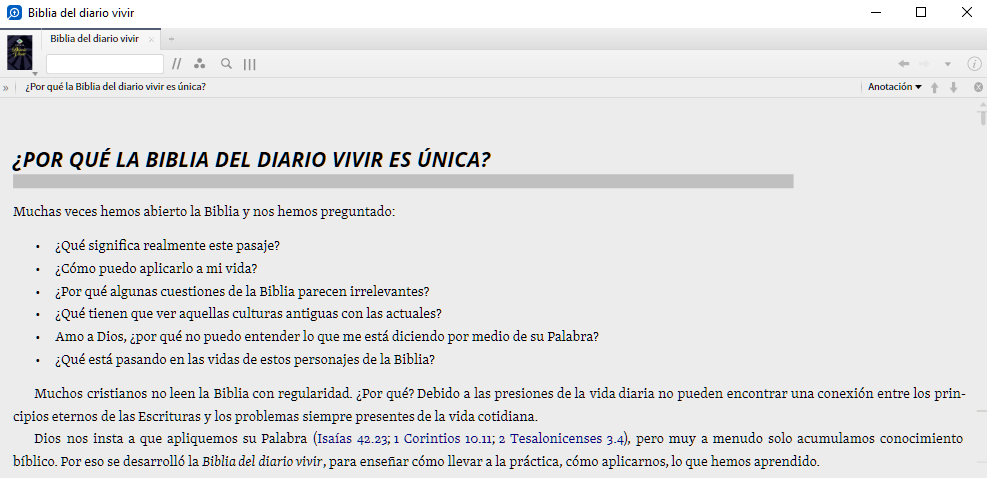
Task: Click the main heading text
Action: click(252, 160)
